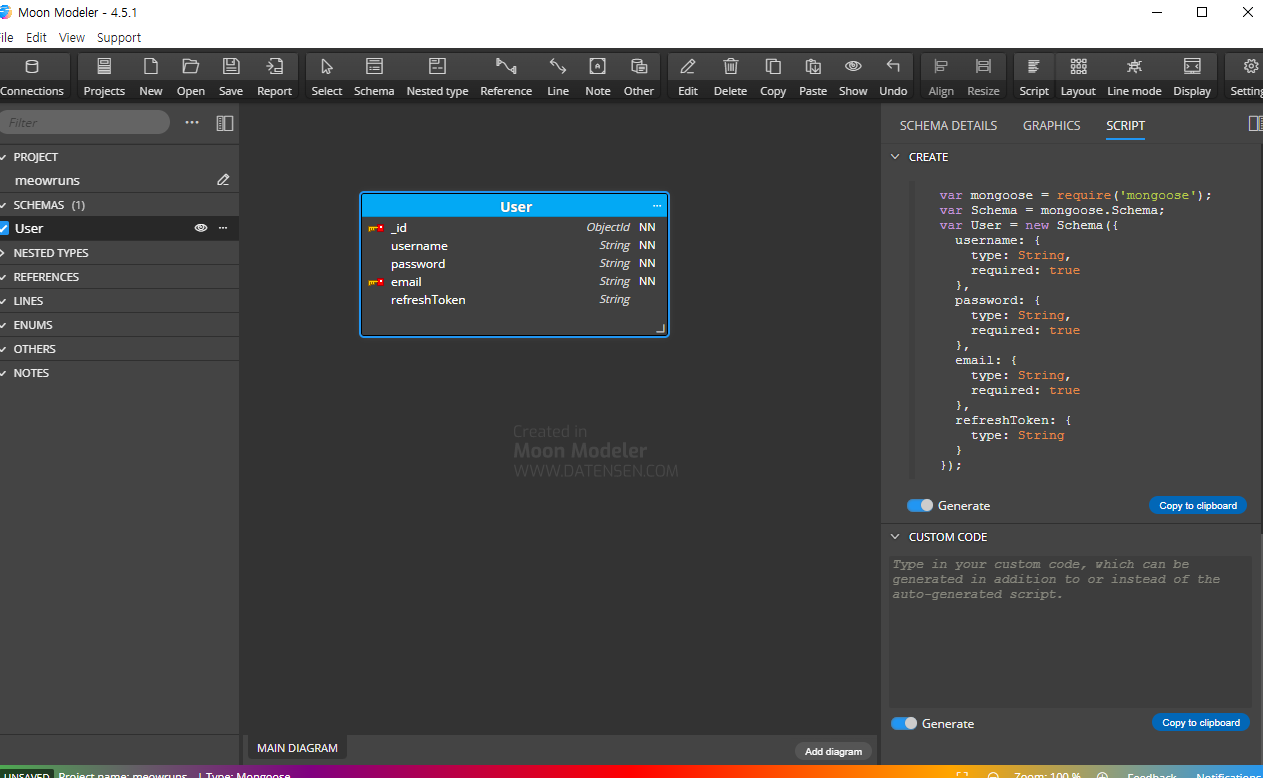Select the email field row
The width and height of the screenshot is (1263, 778).
(x=514, y=282)
